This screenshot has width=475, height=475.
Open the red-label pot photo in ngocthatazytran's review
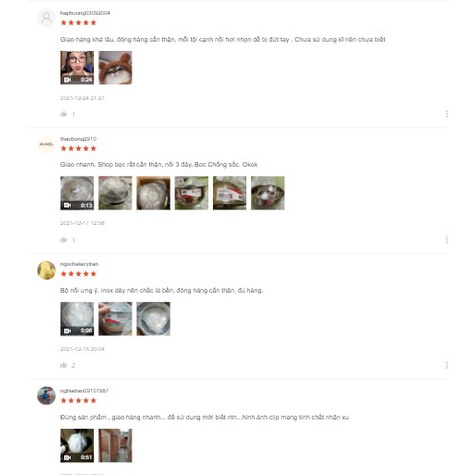point(115,319)
